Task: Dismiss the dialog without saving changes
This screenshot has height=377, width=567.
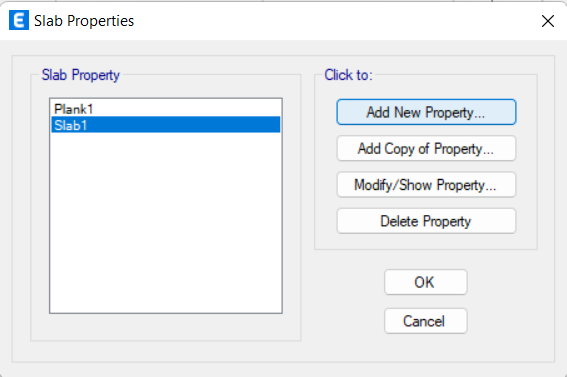Action: tap(426, 321)
